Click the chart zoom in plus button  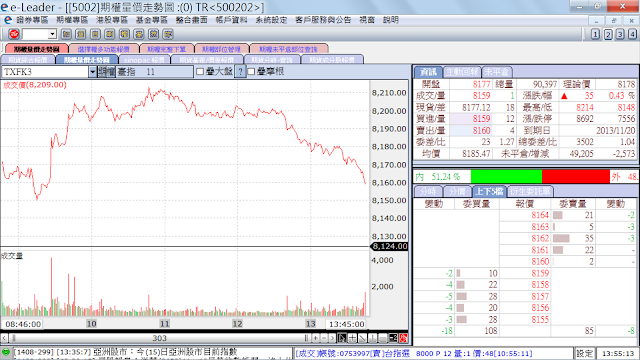coord(316,338)
